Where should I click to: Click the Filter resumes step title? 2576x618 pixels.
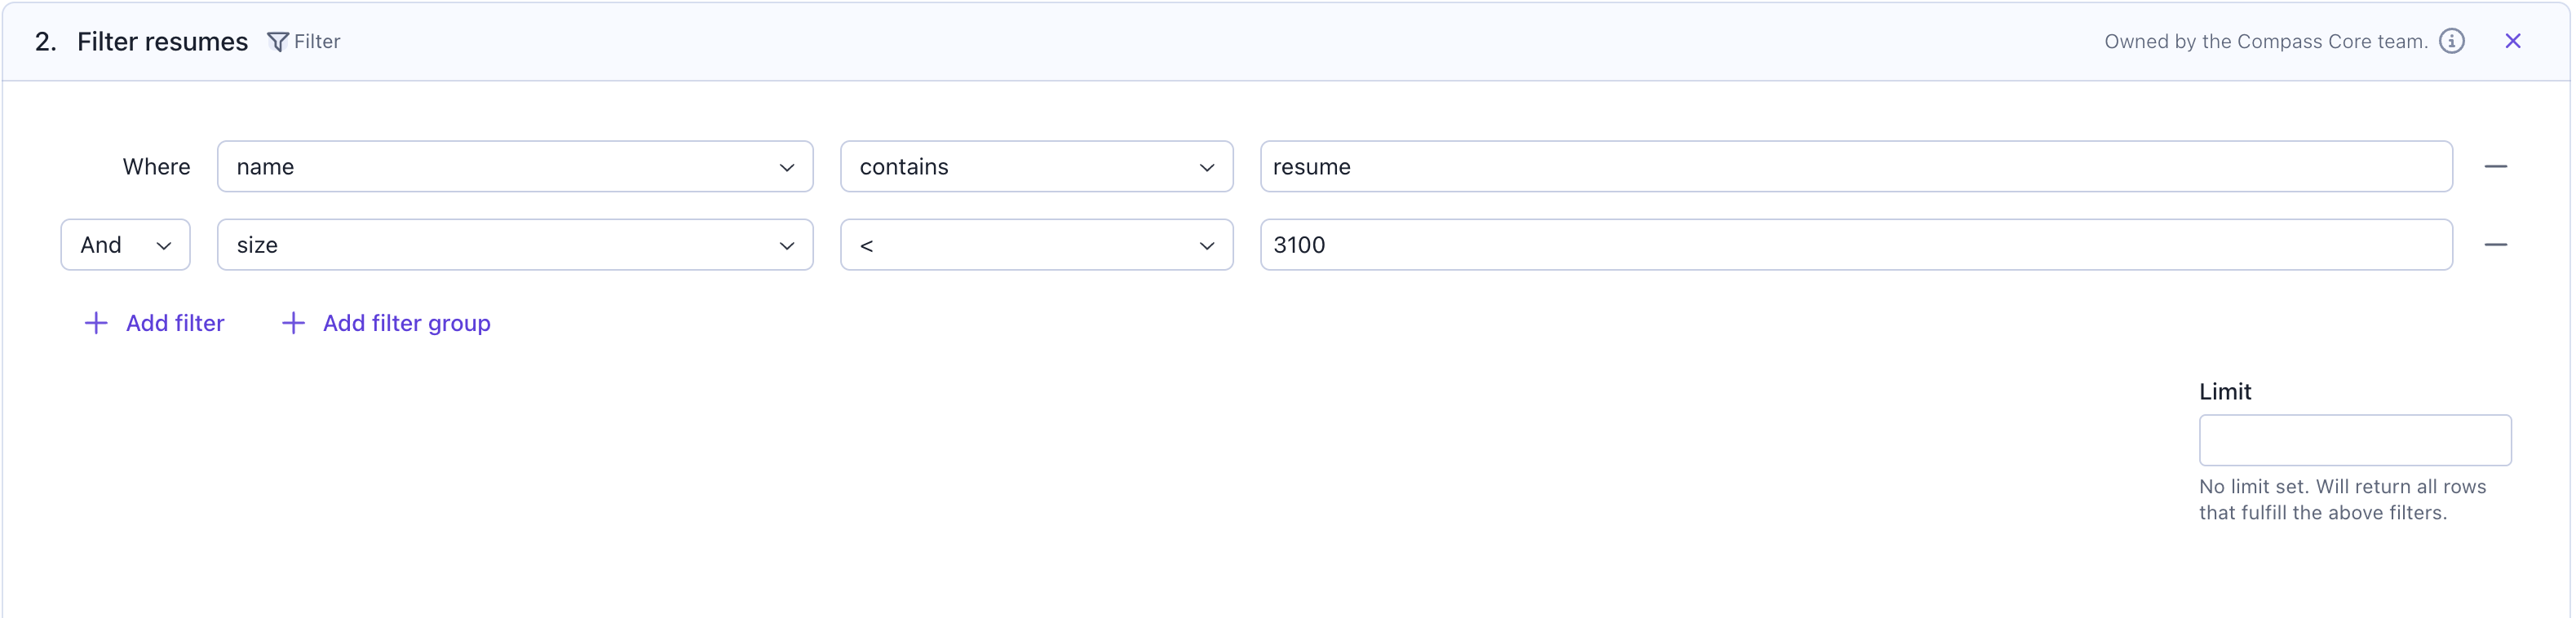(162, 42)
